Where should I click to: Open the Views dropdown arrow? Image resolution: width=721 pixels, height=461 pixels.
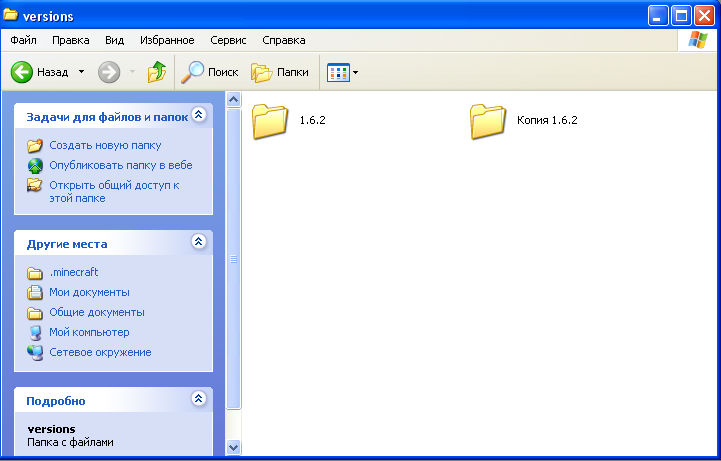tap(355, 73)
